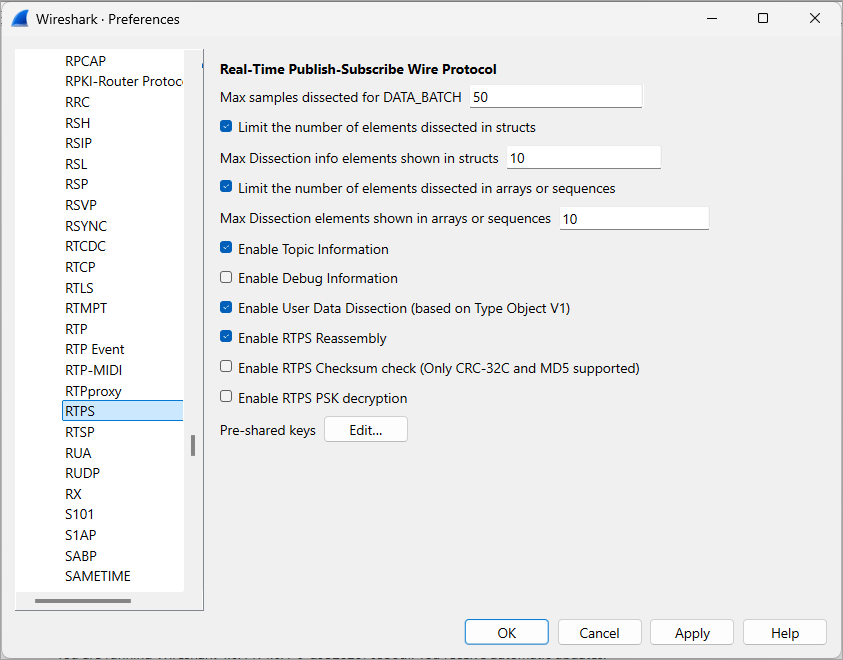Select S1AP protocol

(81, 535)
